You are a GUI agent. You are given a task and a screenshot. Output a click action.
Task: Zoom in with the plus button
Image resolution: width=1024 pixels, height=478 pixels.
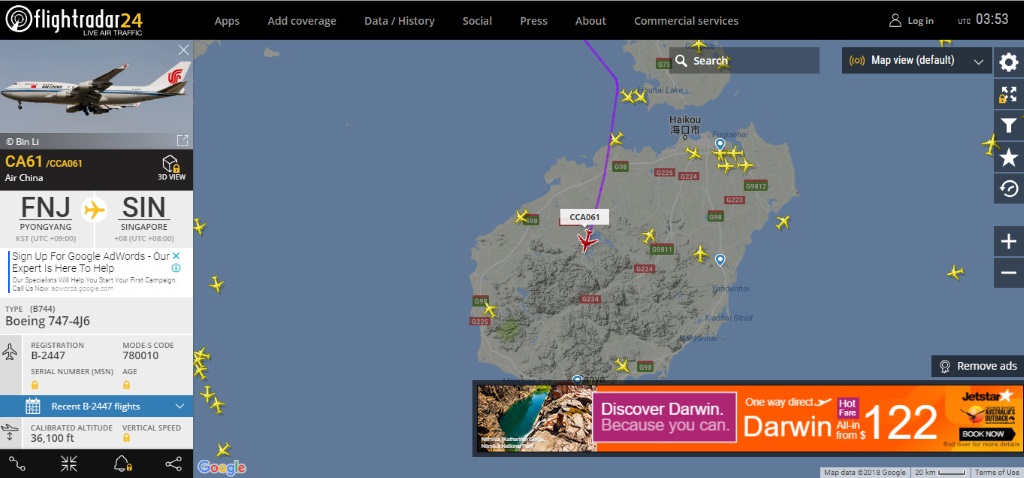pos(1008,242)
